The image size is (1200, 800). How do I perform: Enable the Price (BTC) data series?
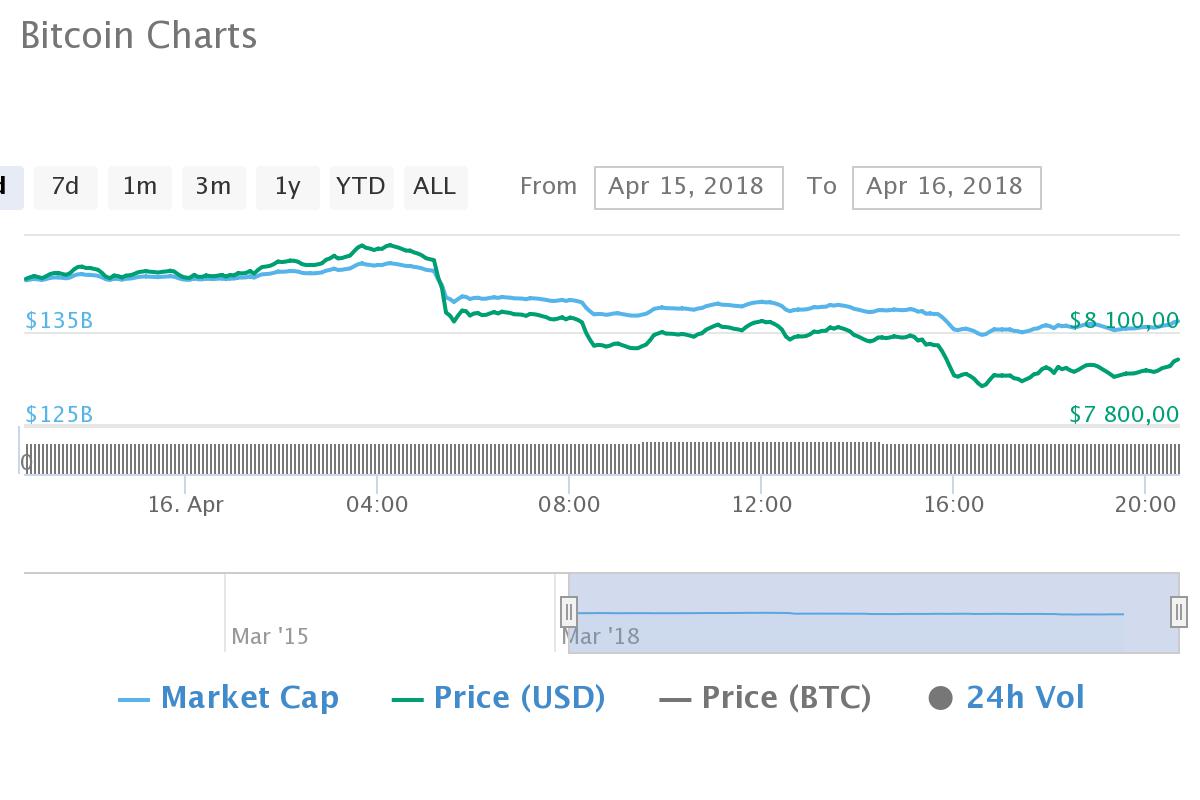(x=786, y=697)
